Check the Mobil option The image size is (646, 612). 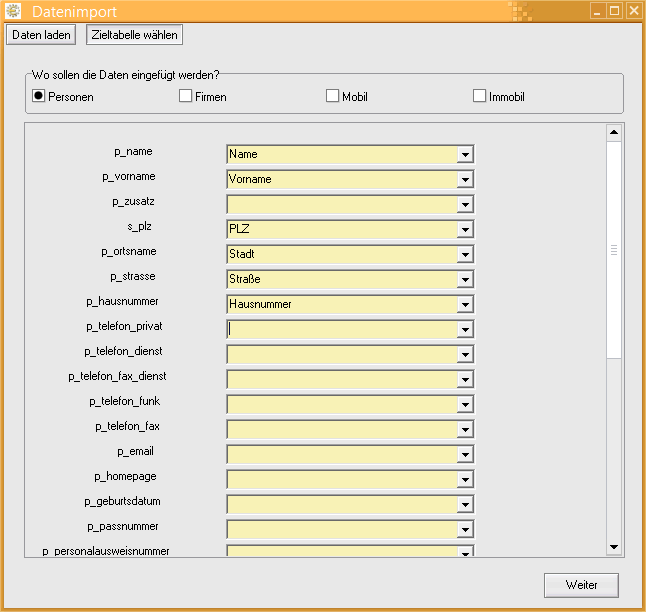point(332,96)
